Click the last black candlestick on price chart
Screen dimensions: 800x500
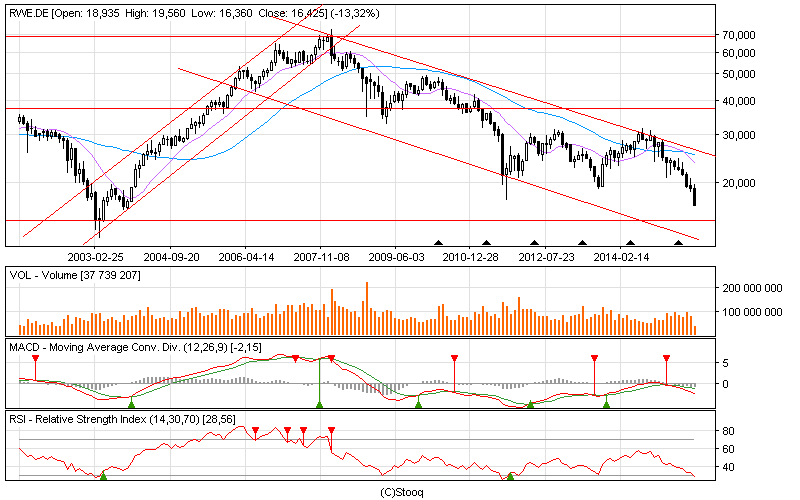[x=694, y=196]
